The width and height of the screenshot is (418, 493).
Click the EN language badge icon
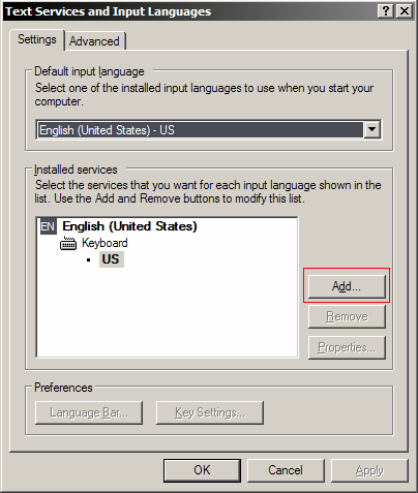(48, 227)
